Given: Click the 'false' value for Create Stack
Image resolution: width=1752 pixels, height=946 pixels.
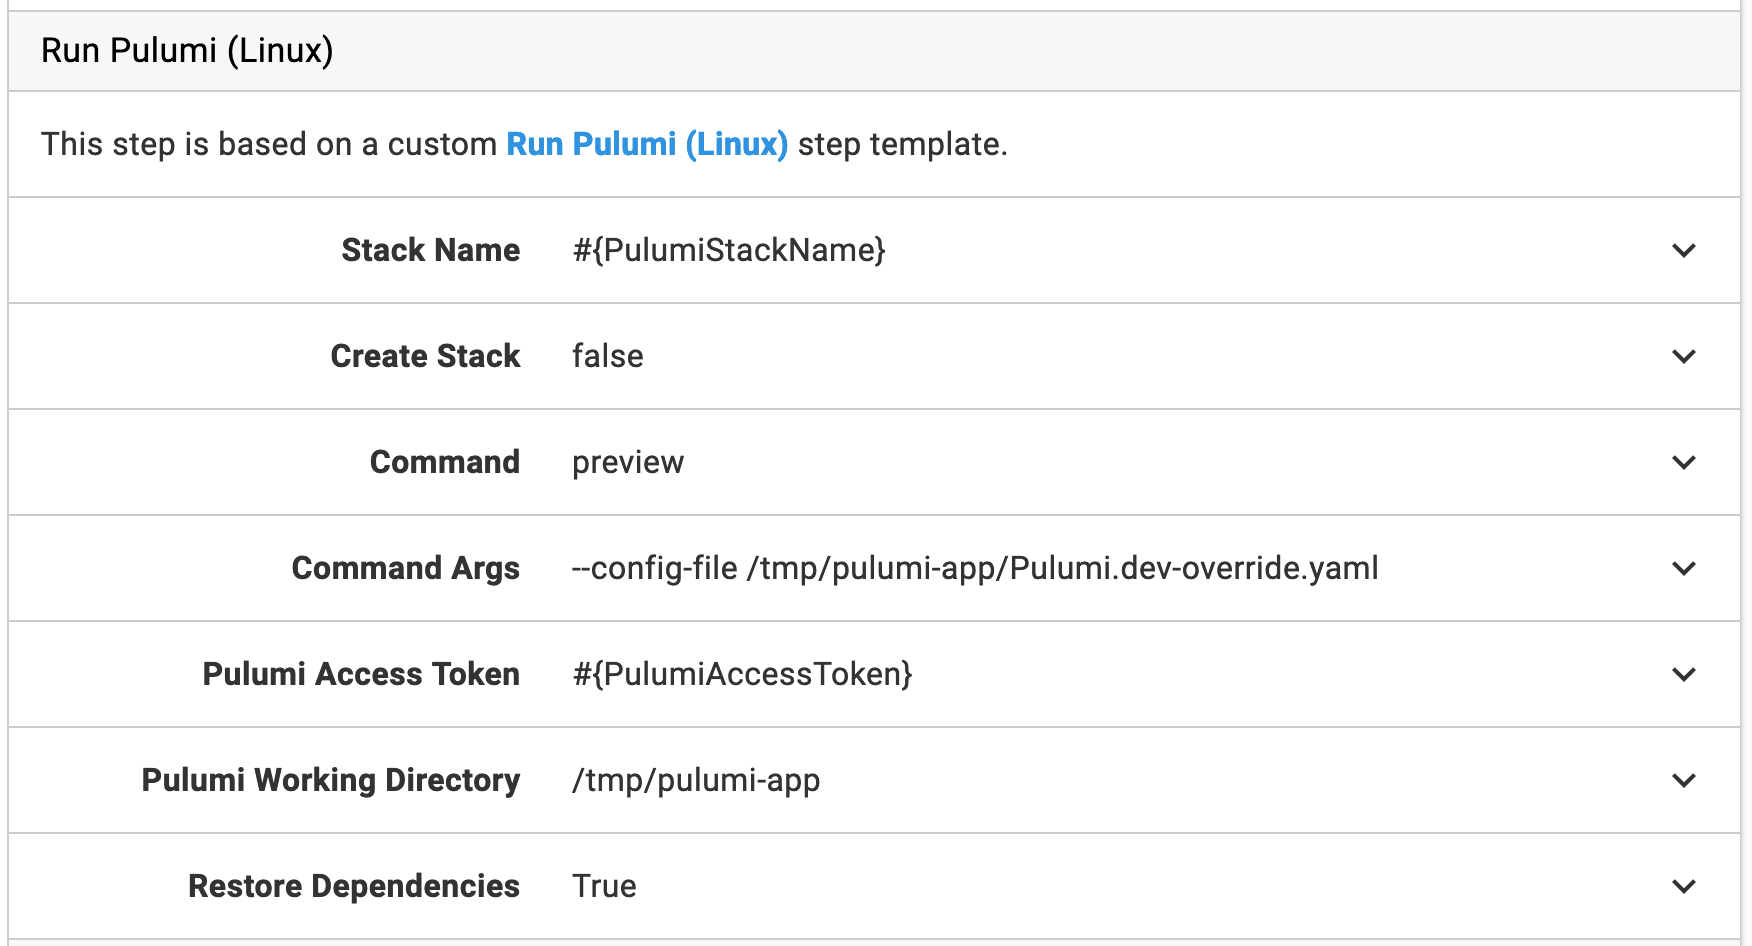Looking at the screenshot, I should click(608, 356).
